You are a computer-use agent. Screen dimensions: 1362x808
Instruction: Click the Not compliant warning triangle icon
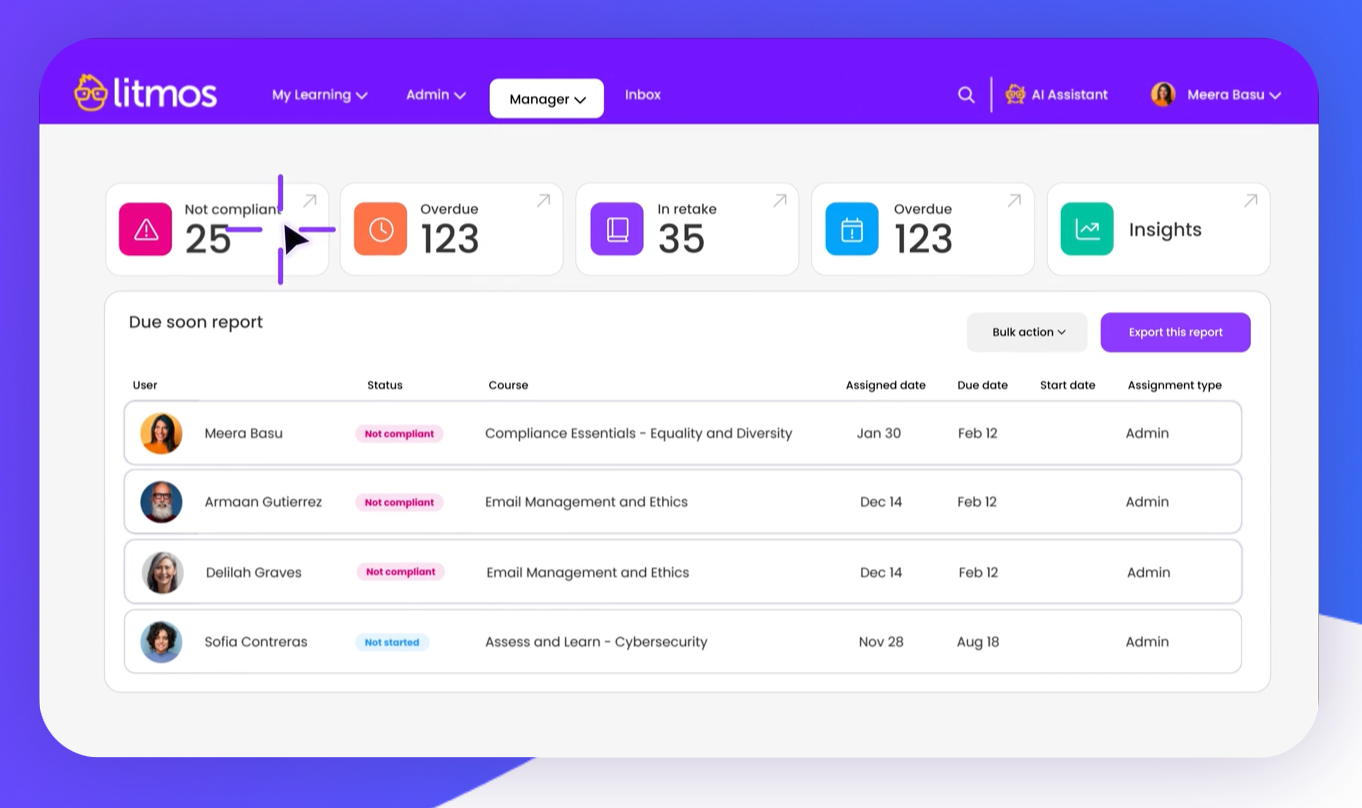click(x=145, y=228)
